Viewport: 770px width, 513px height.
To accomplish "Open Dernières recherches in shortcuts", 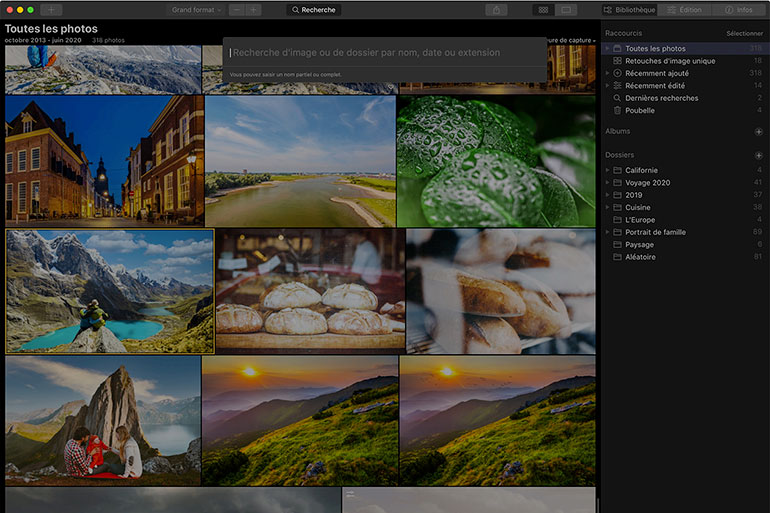I will [x=661, y=98].
